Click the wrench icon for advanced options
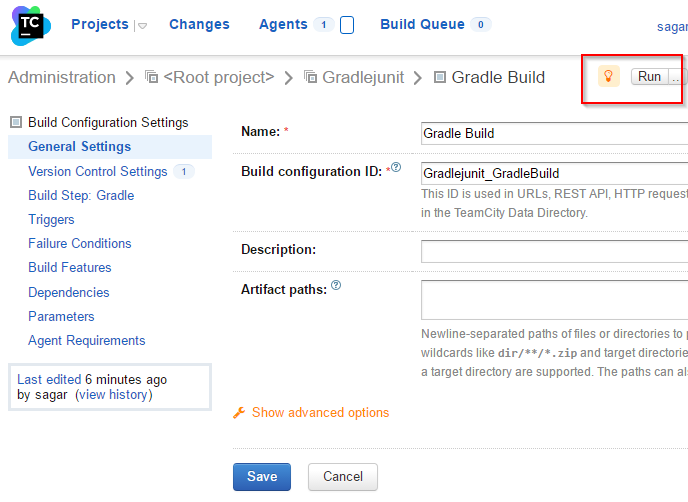 [239, 412]
